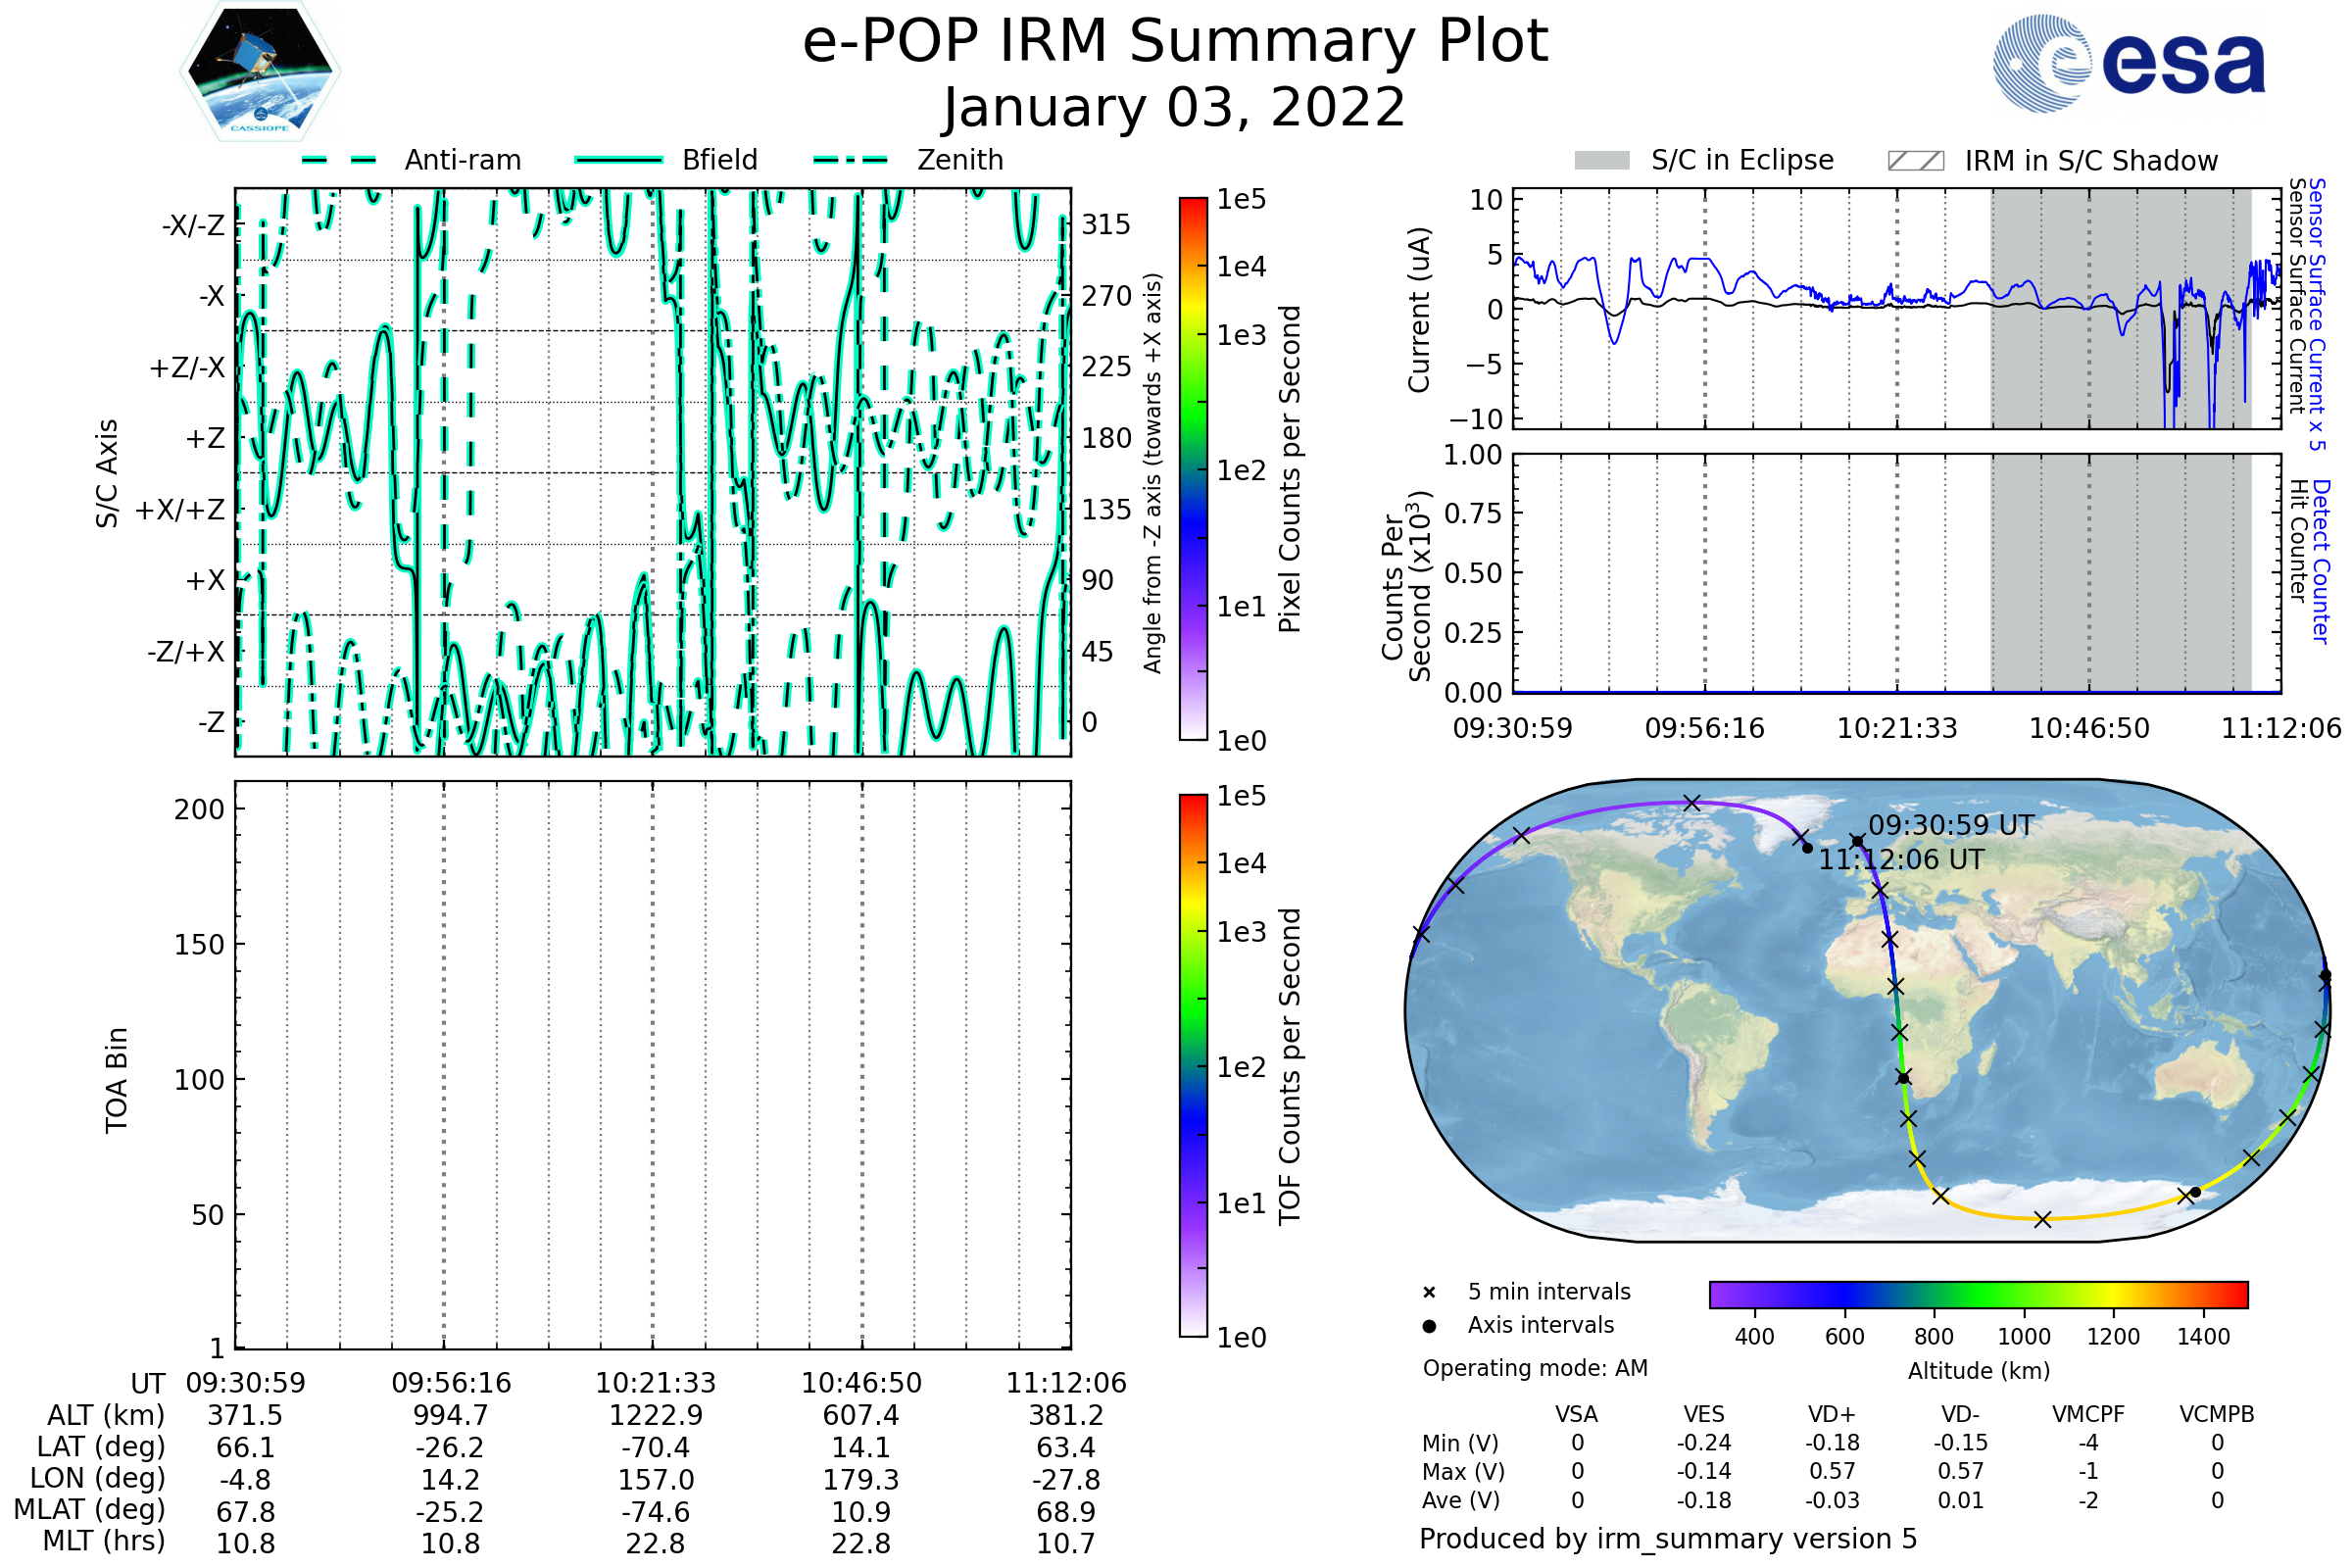Click the Anti-ram dashed legend line

[339, 160]
